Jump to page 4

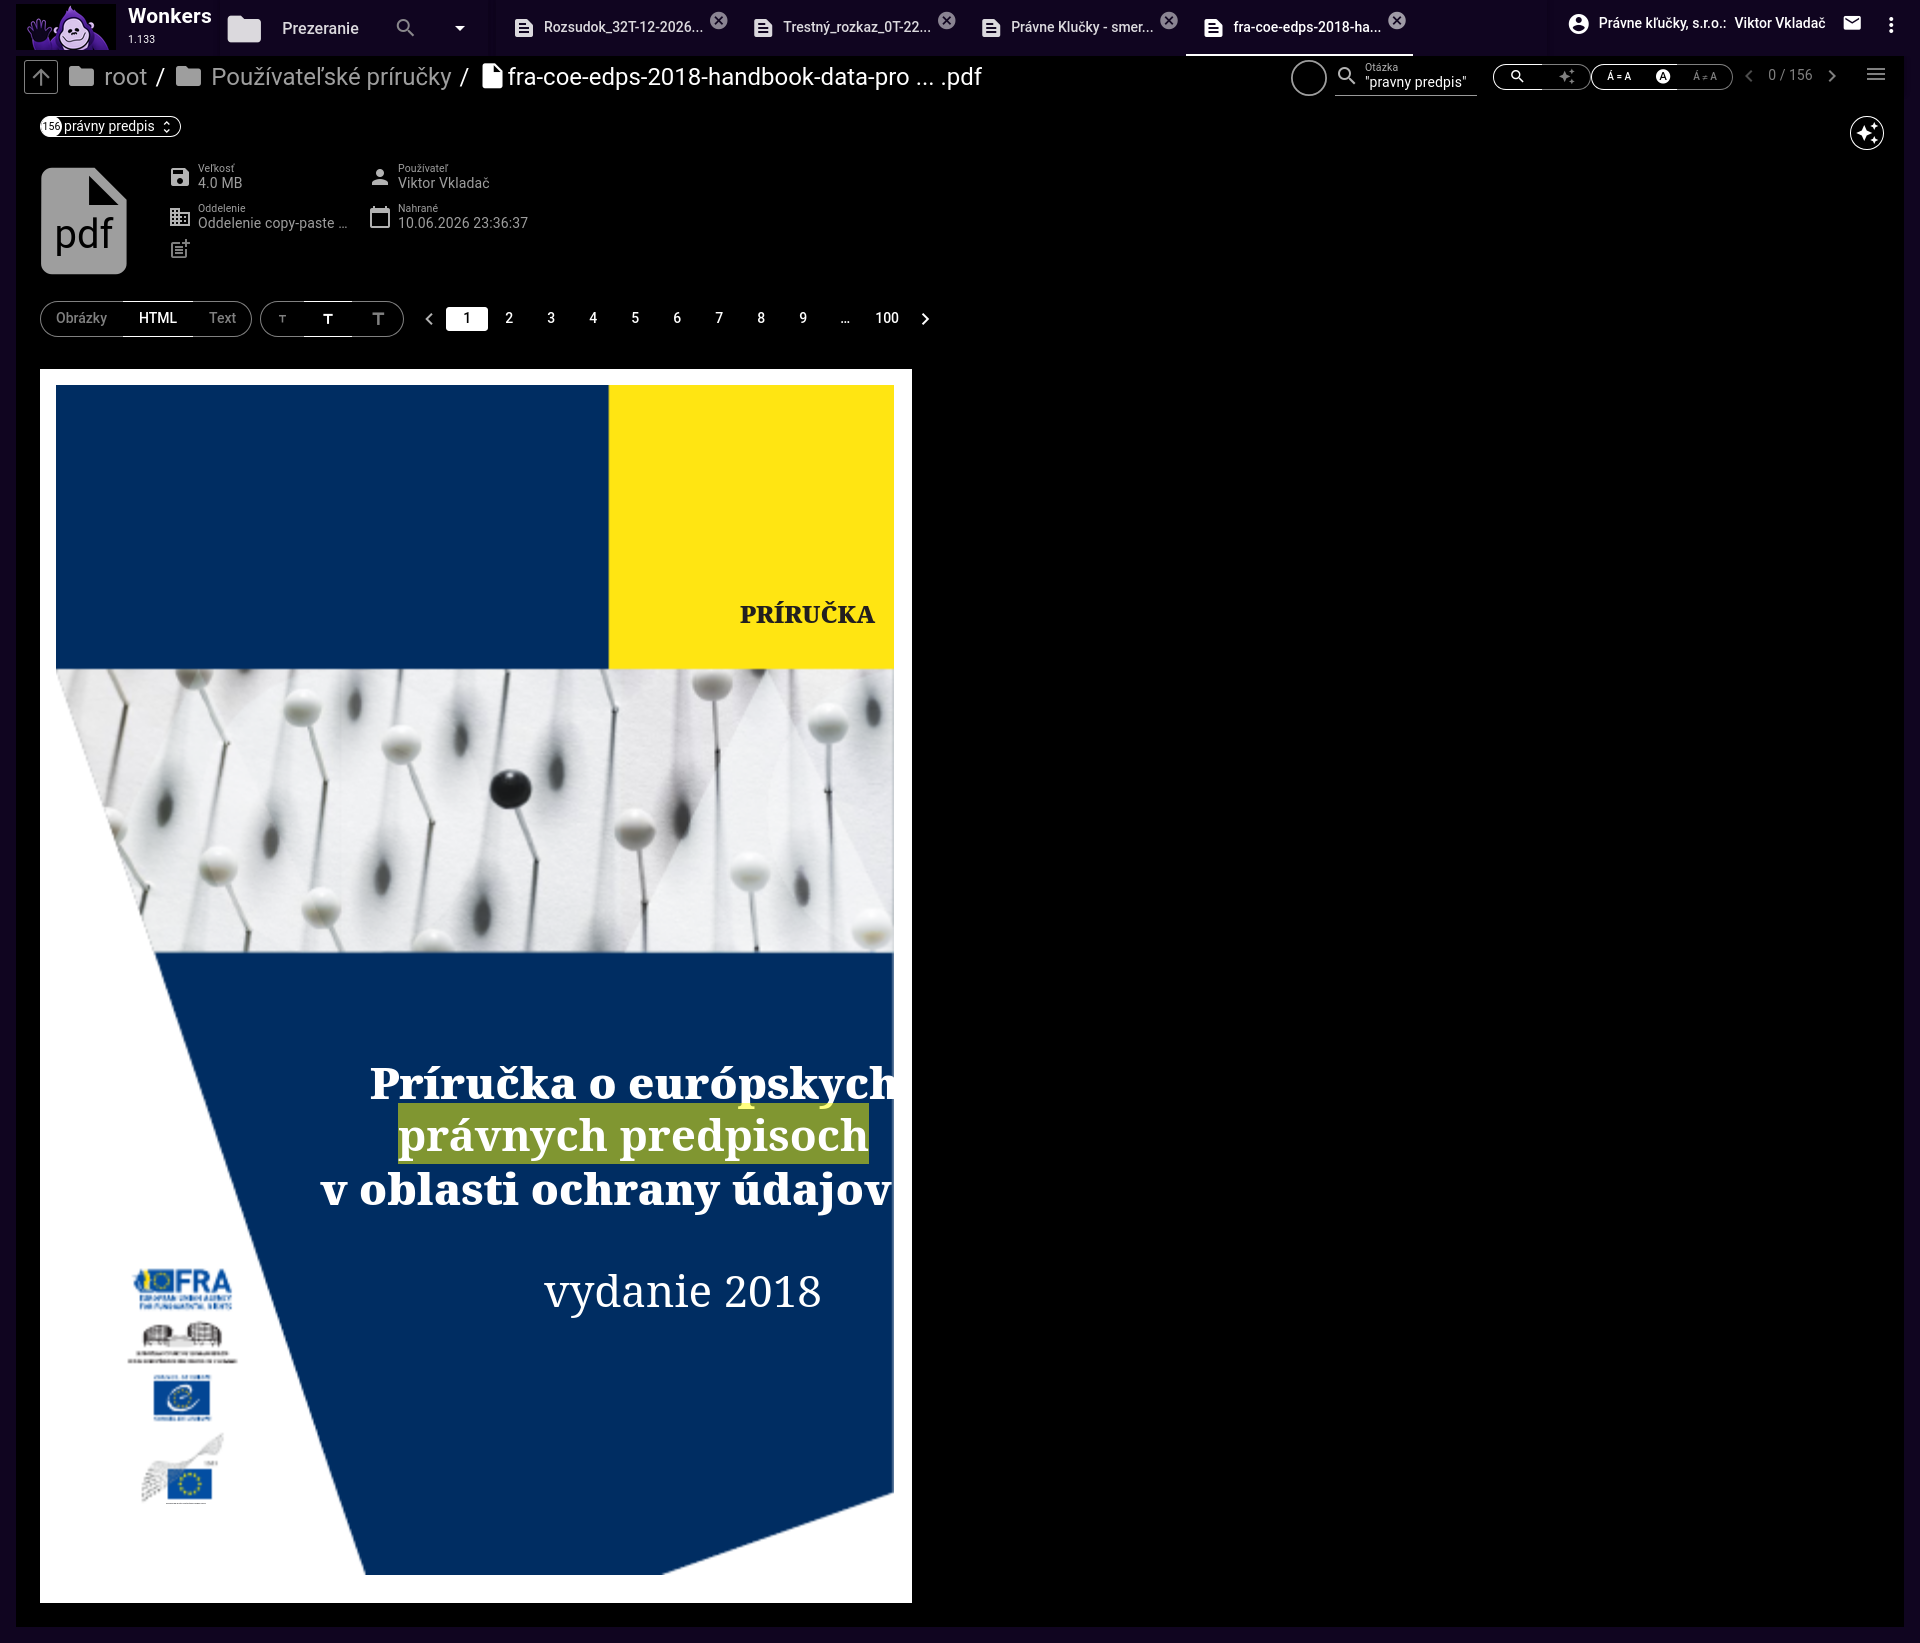(593, 318)
